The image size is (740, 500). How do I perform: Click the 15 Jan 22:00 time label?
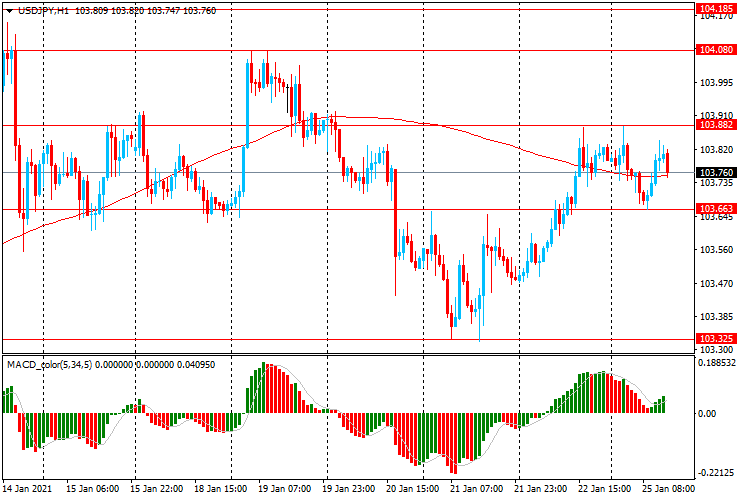click(157, 489)
